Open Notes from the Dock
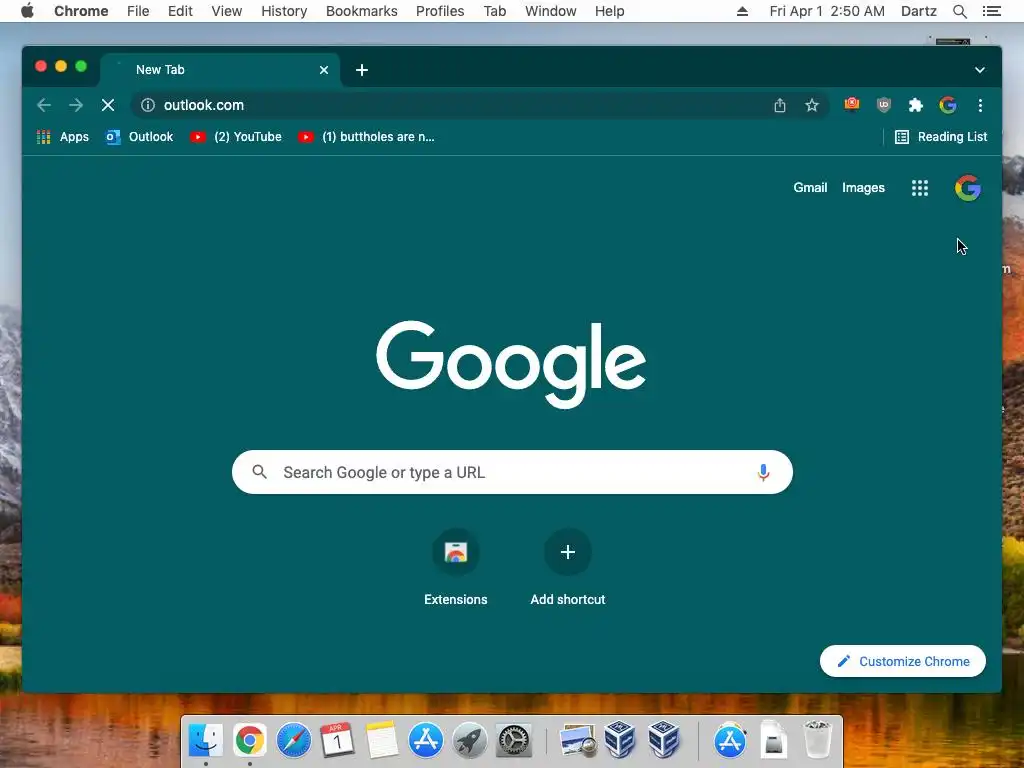The width and height of the screenshot is (1024, 768). click(x=381, y=741)
